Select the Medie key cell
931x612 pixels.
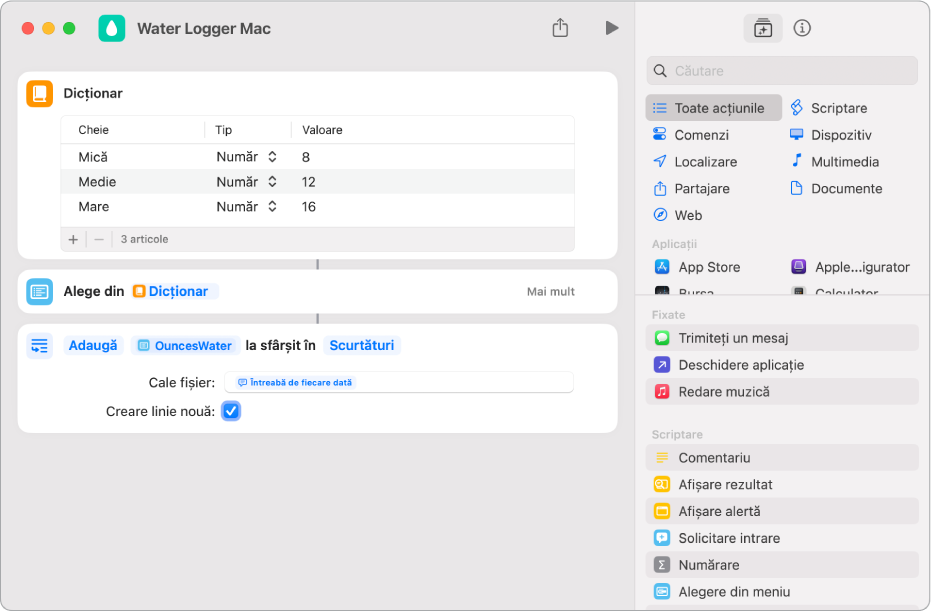pos(97,182)
